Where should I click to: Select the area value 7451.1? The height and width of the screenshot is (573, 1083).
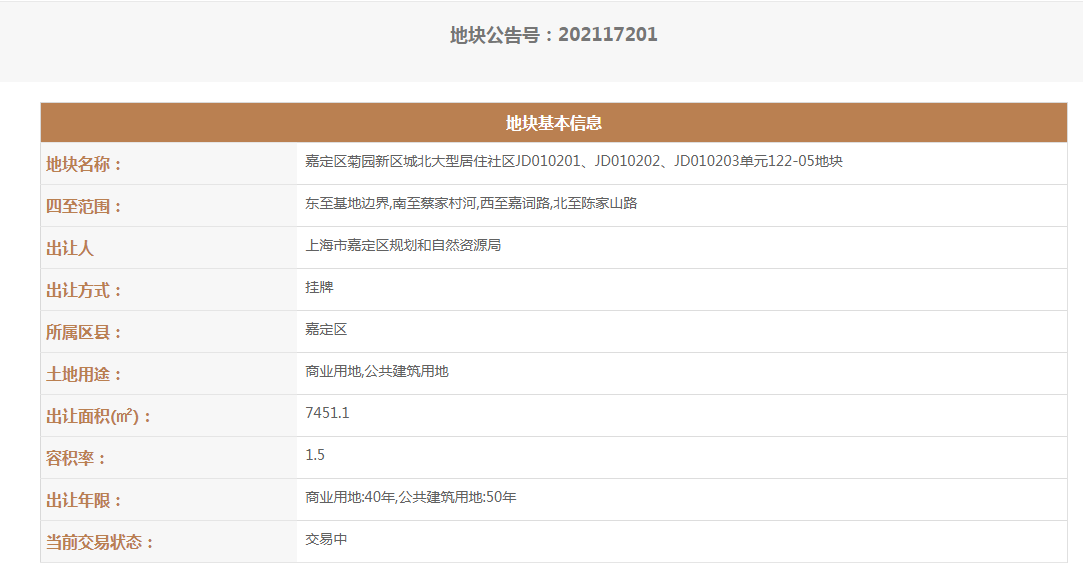327,413
